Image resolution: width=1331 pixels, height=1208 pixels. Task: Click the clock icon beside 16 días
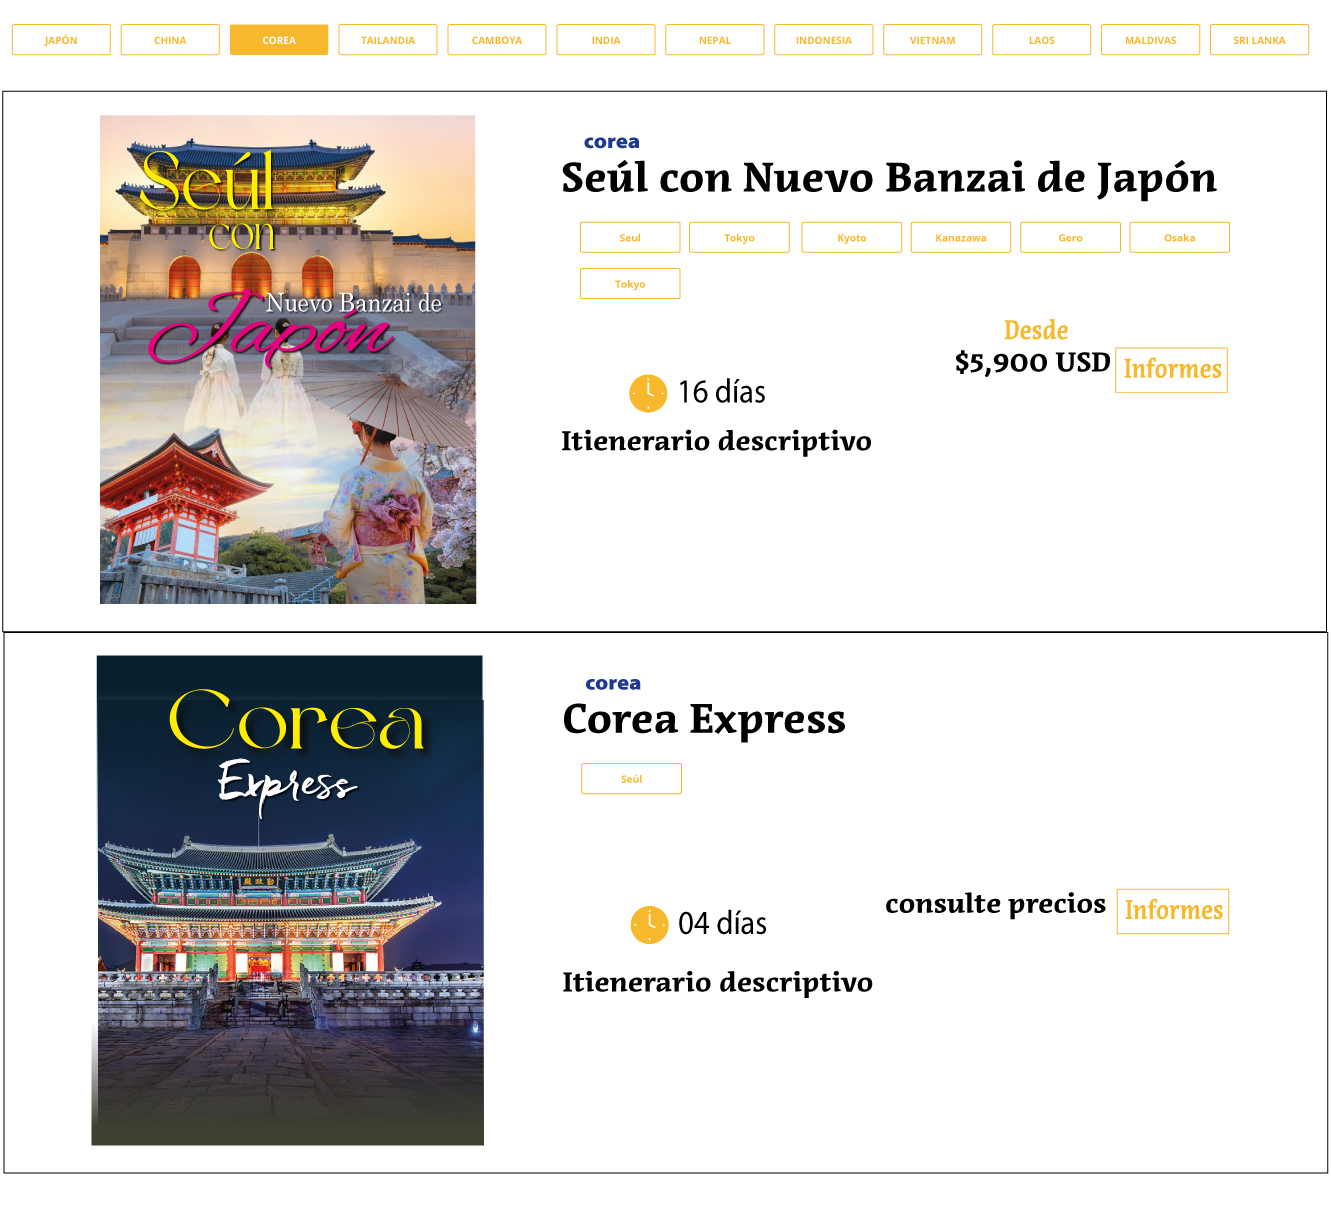[x=648, y=393]
